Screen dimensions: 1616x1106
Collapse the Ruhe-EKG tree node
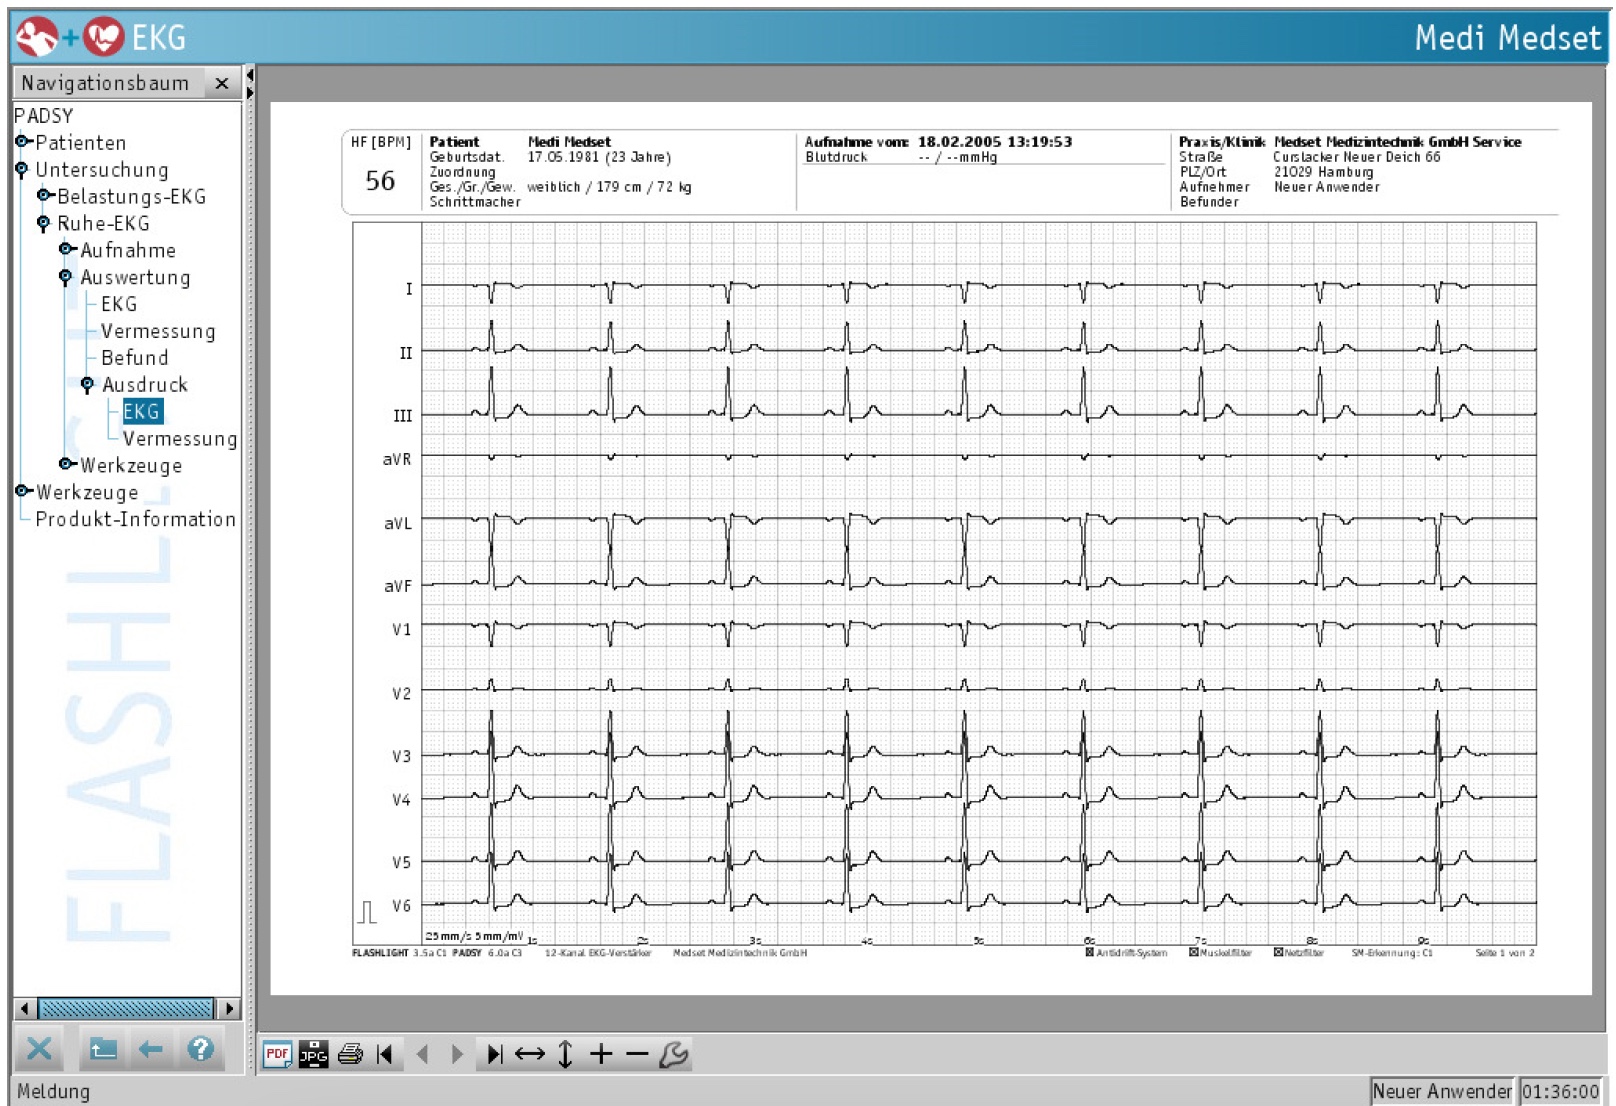click(x=43, y=224)
